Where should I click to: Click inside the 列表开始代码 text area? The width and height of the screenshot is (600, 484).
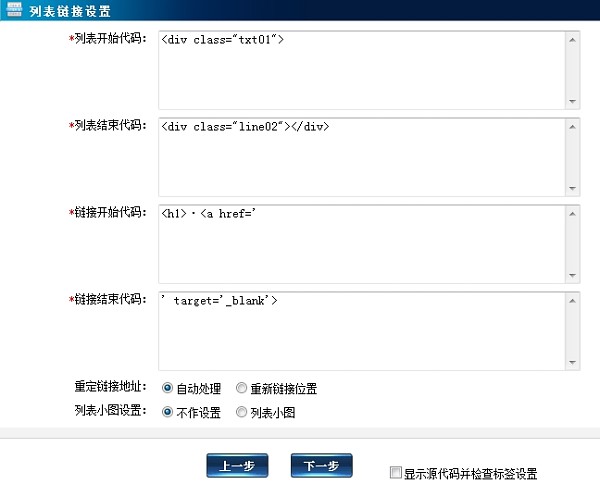[x=360, y=69]
